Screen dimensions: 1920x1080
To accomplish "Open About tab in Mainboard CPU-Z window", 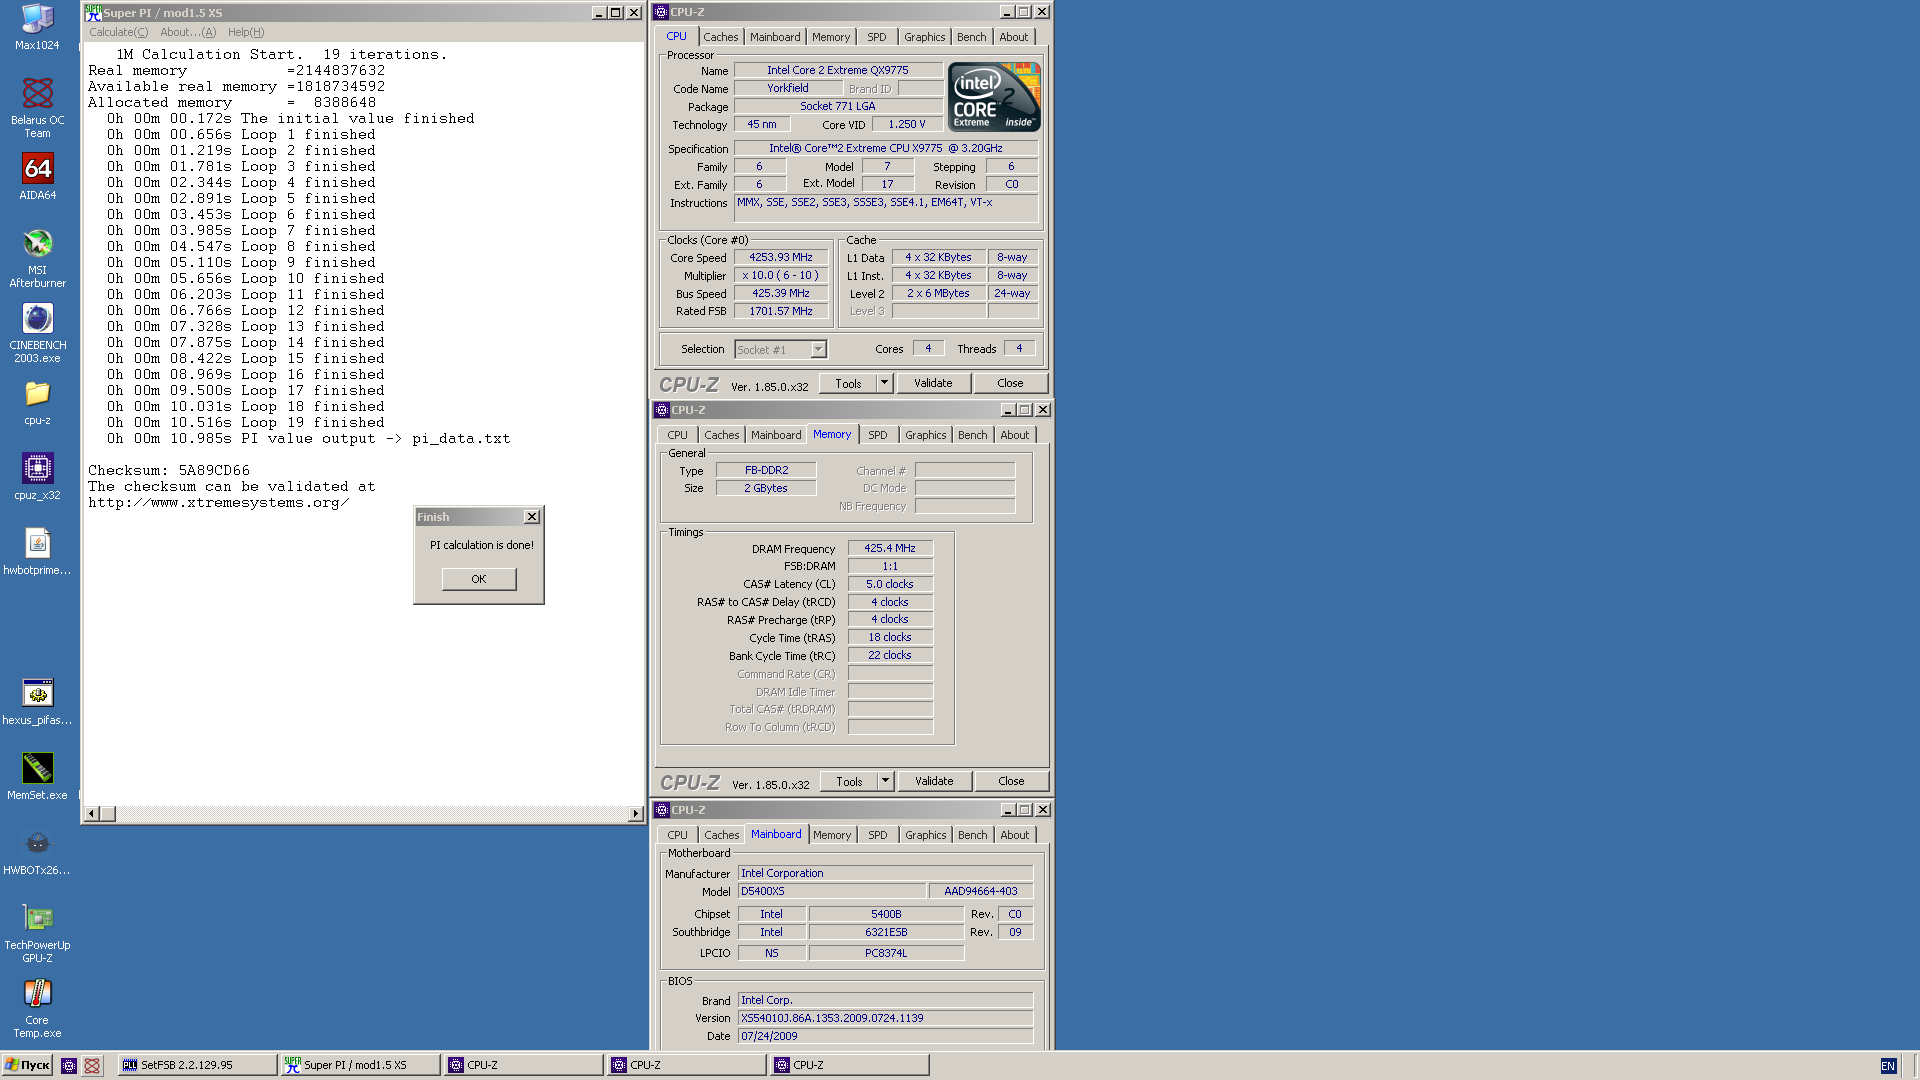I will pos(1014,835).
